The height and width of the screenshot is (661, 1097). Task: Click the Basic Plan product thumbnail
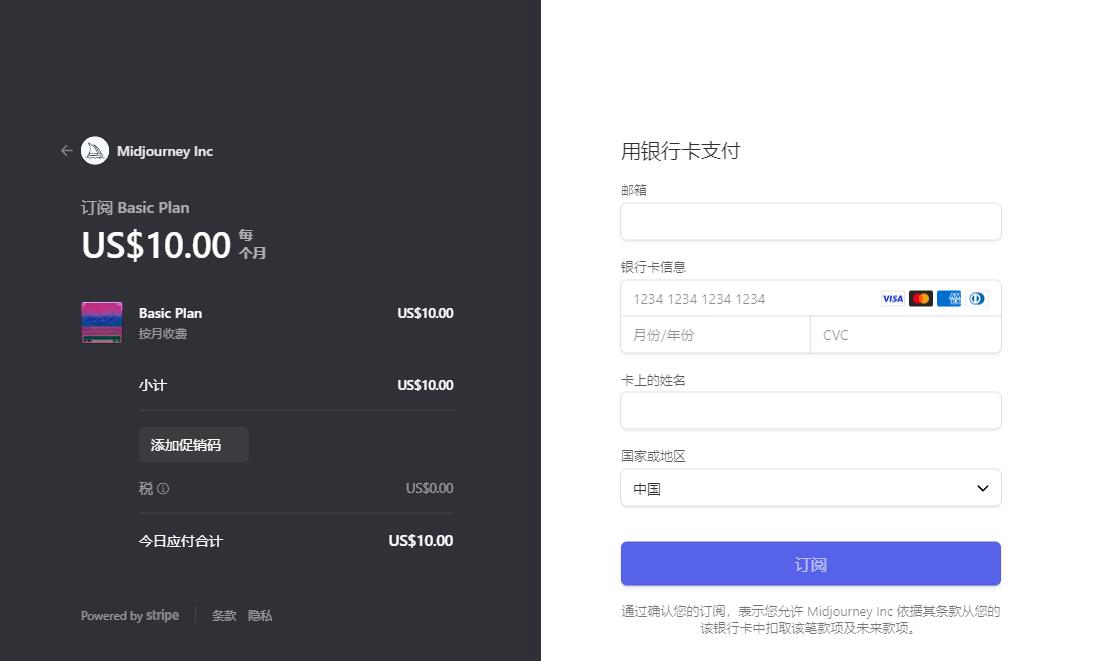click(x=101, y=322)
